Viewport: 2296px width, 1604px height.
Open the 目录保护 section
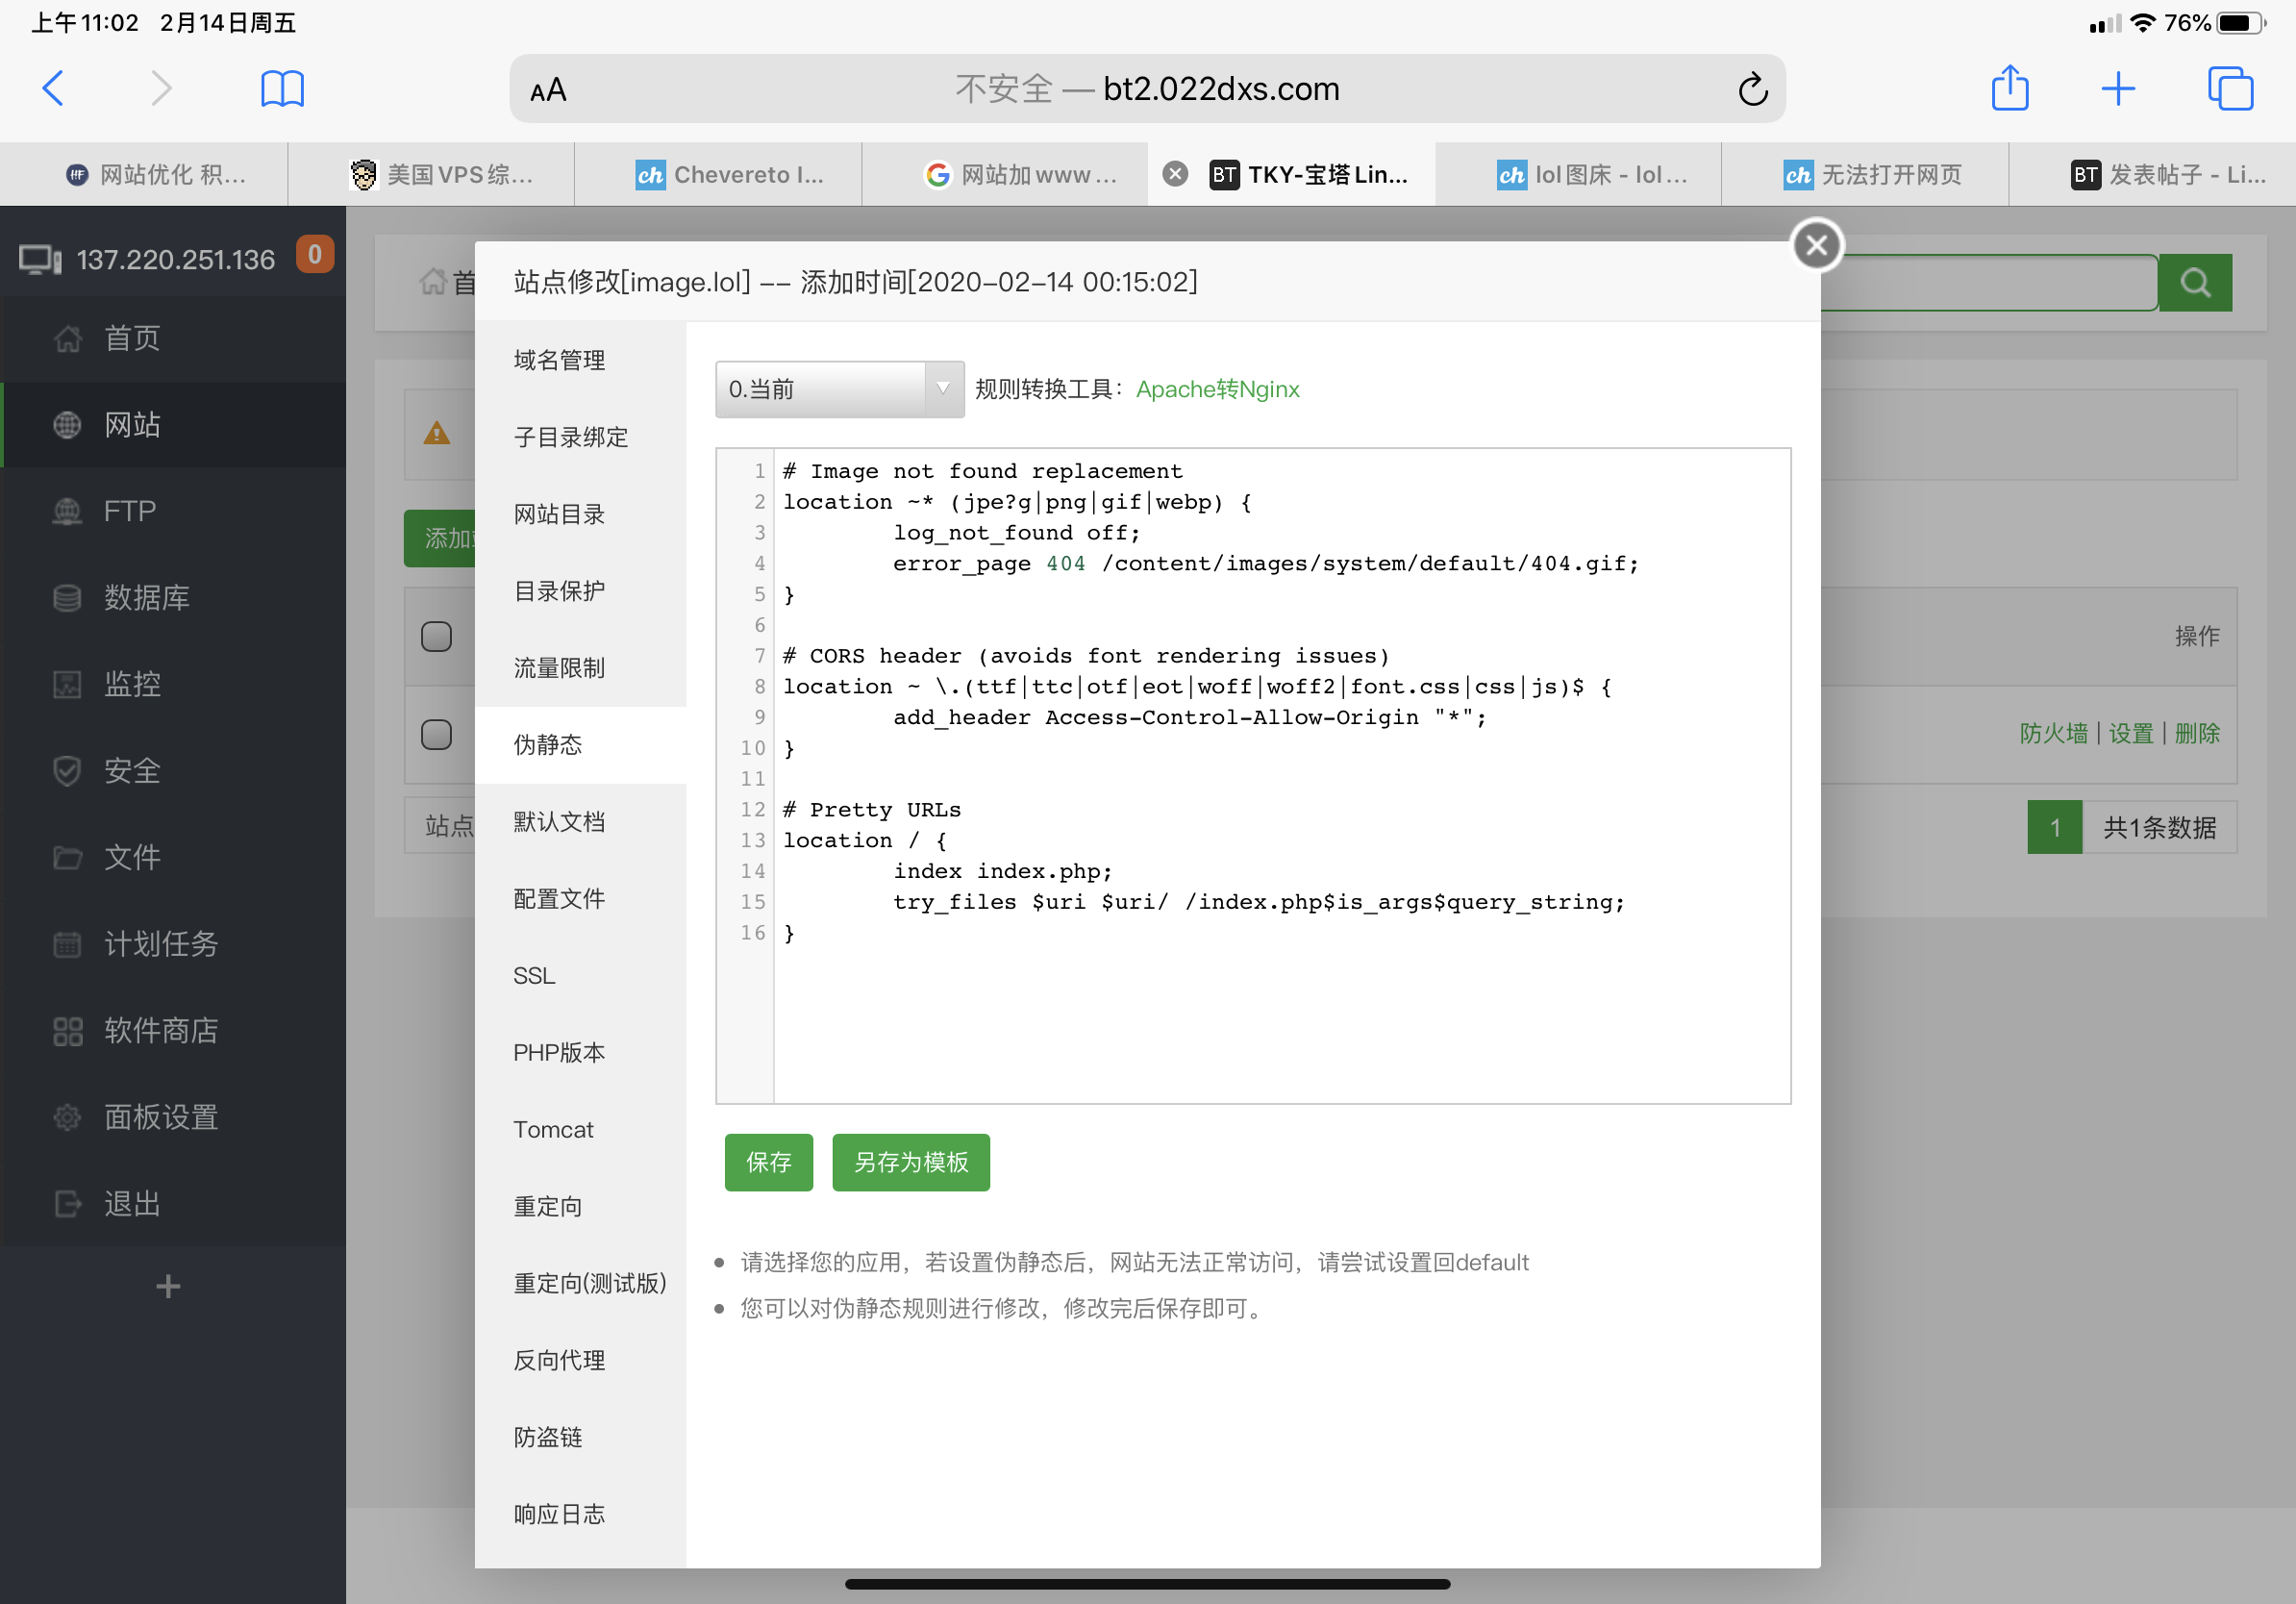point(580,591)
